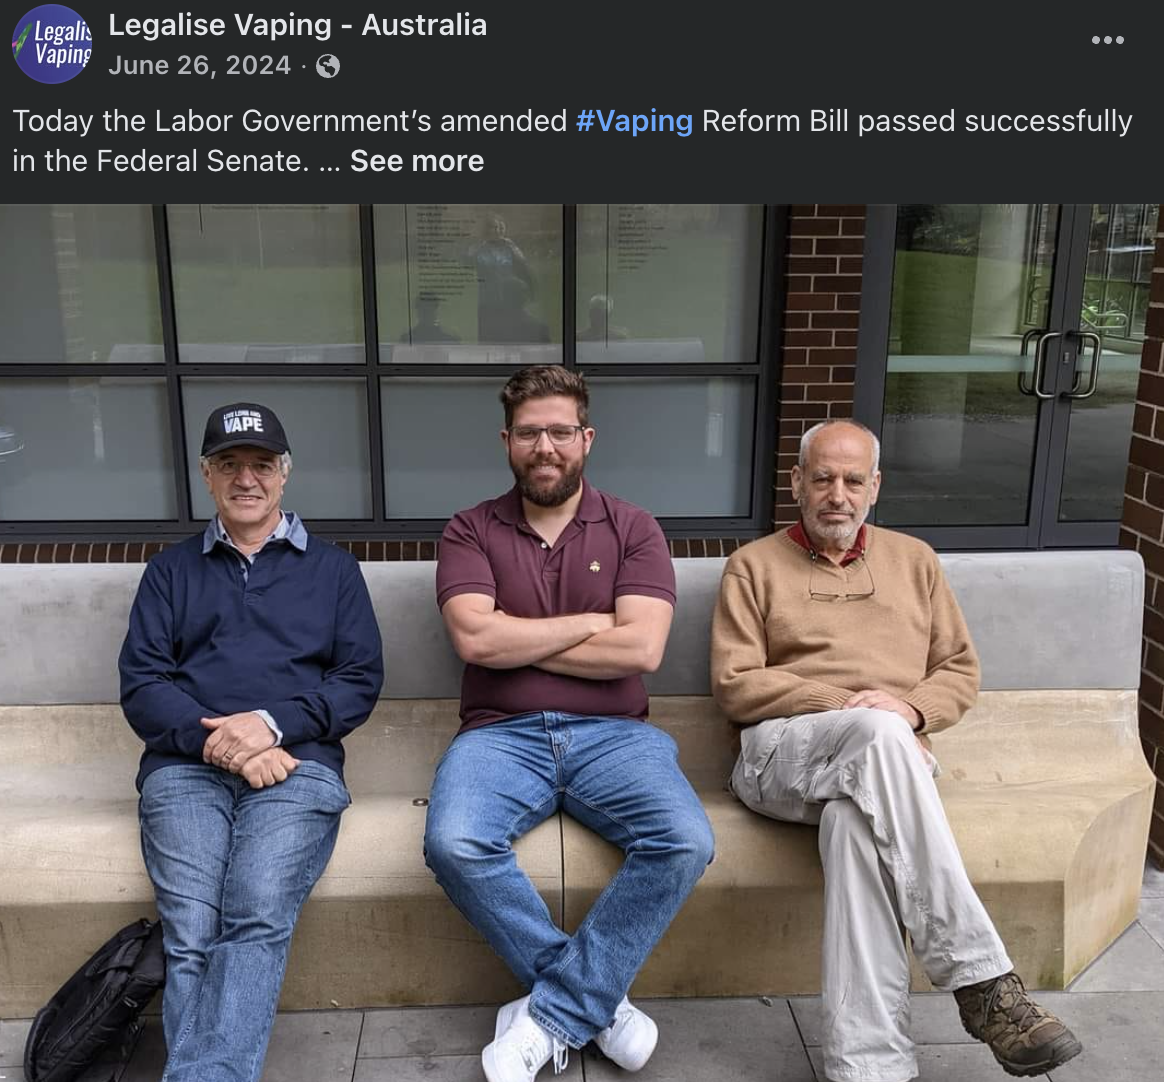Image resolution: width=1164 pixels, height=1082 pixels.
Task: Follow the #Vaping hashtag link
Action: pos(634,121)
